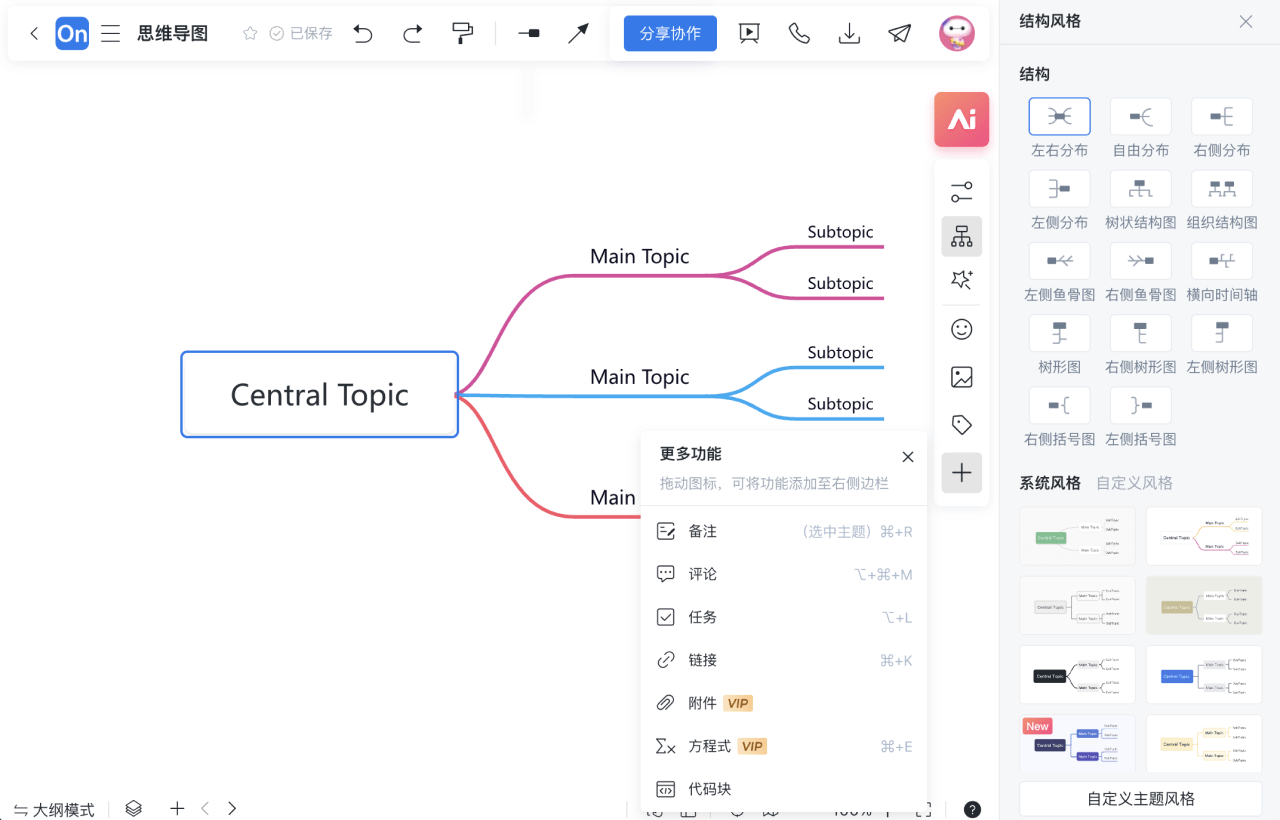
Task: Open the emoji sticker icon in sidebar
Action: pyautogui.click(x=961, y=329)
